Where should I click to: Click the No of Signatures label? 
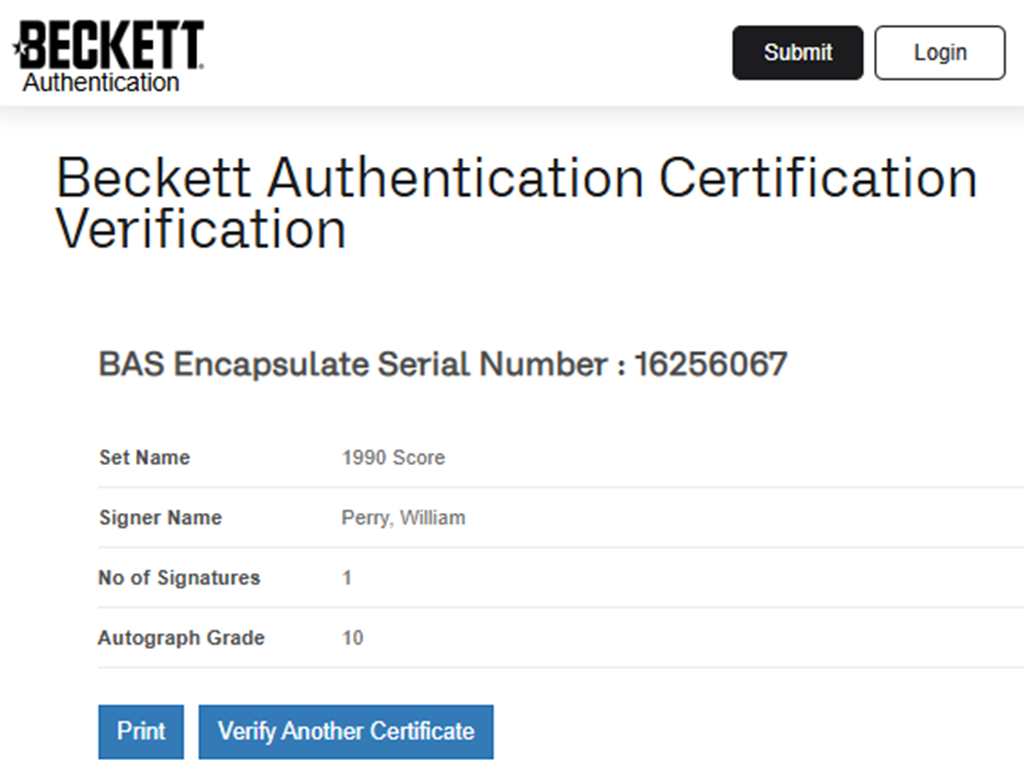pos(179,578)
